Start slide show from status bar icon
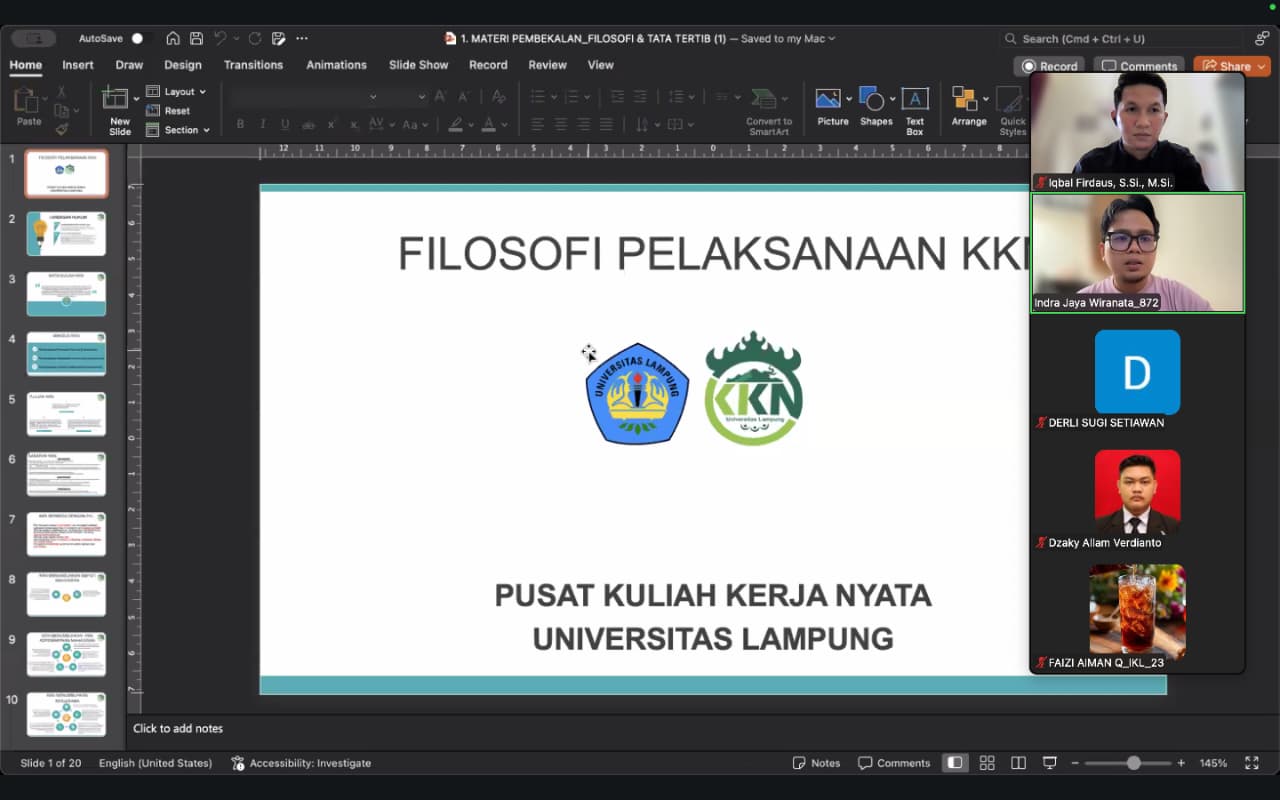 [1049, 763]
